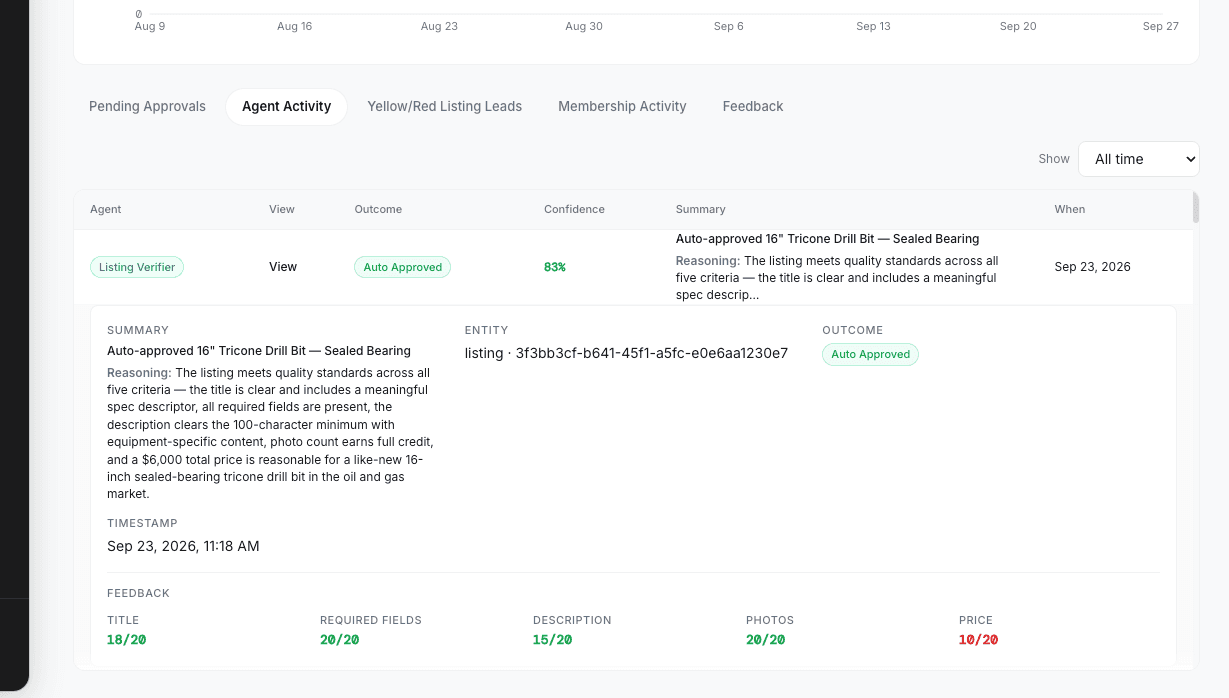Click the ENTITY label in details panel

[486, 330]
